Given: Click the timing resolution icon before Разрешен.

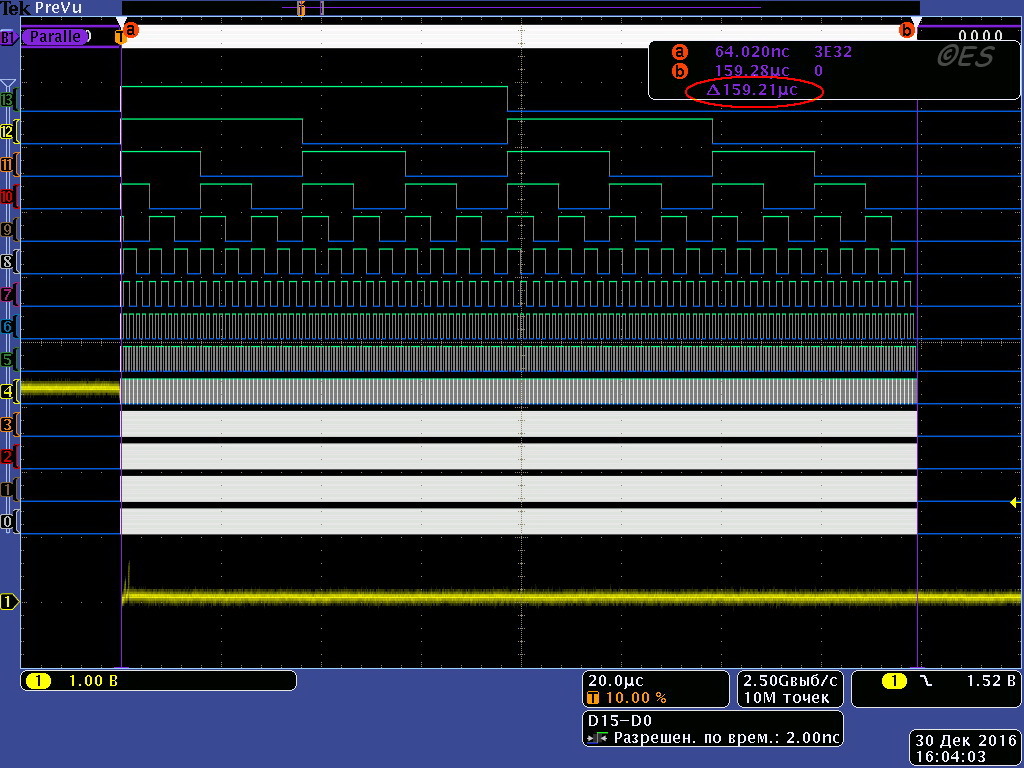Looking at the screenshot, I should pyautogui.click(x=598, y=739).
